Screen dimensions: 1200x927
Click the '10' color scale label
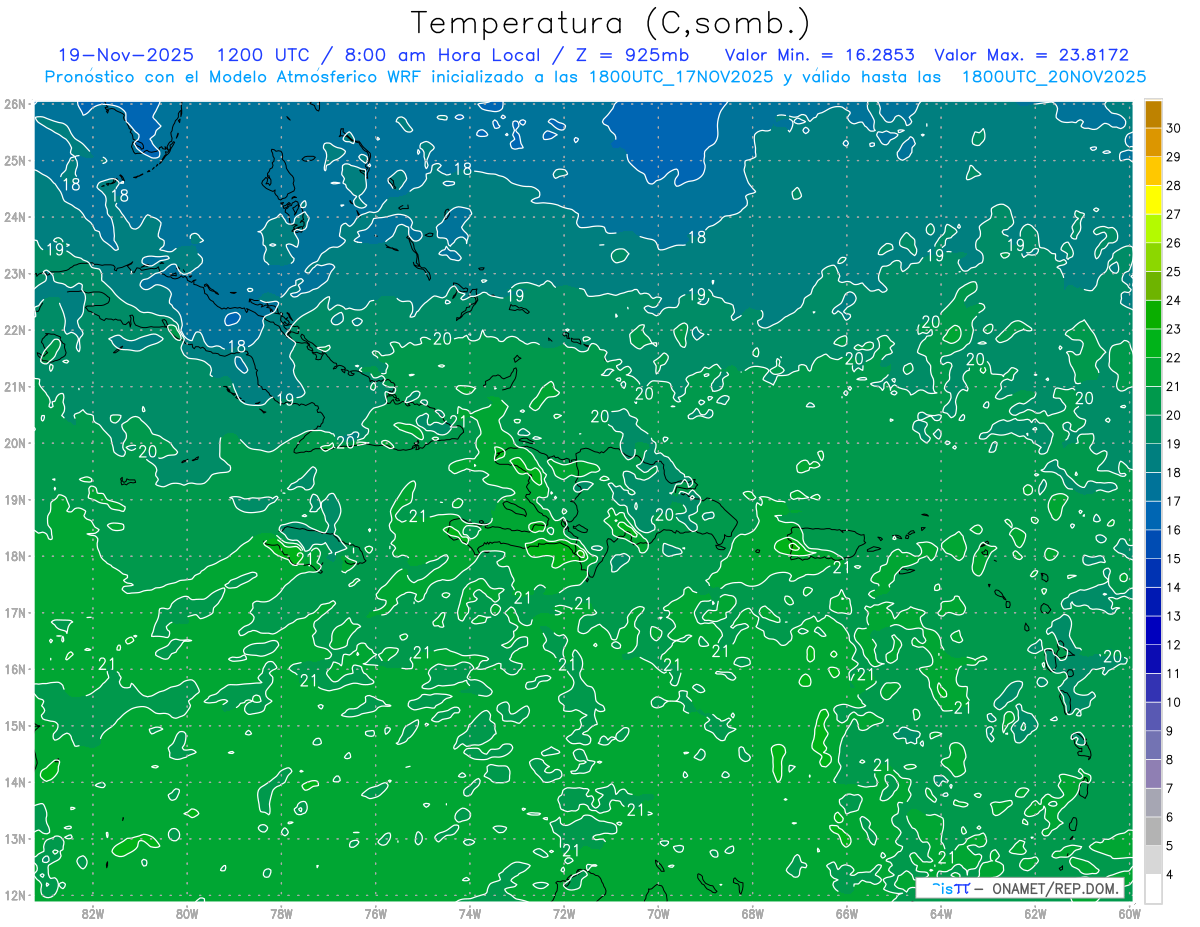tap(1173, 702)
